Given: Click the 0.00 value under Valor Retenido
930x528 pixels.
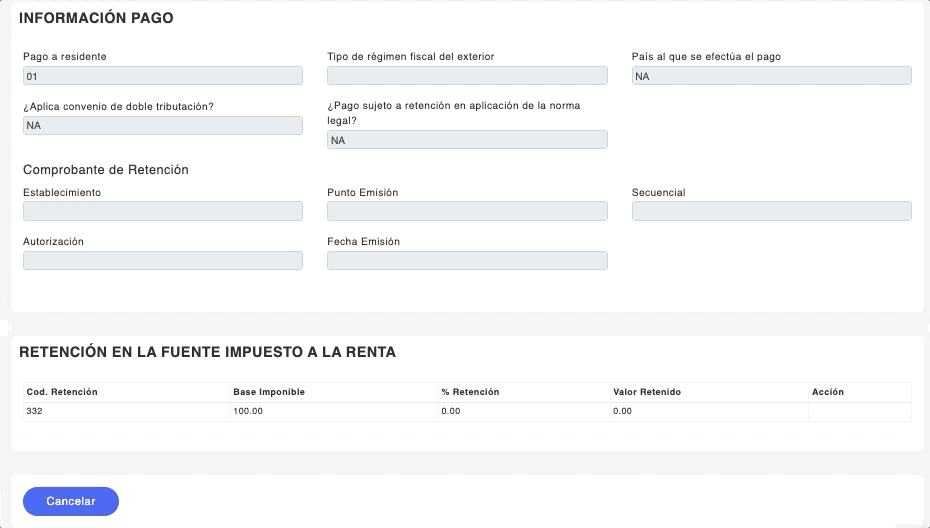Looking at the screenshot, I should (x=623, y=411).
